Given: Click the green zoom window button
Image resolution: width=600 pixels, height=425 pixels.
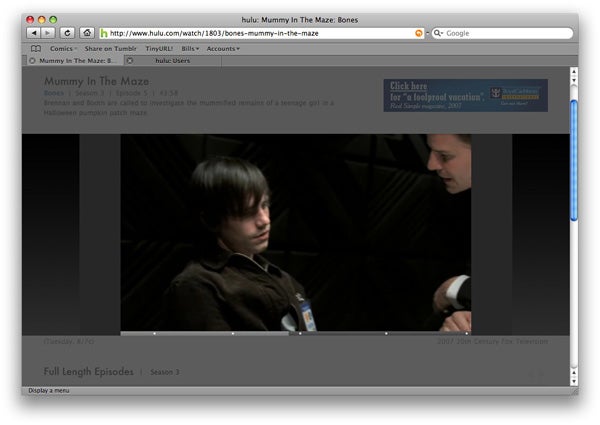Looking at the screenshot, I should pyautogui.click(x=53, y=20).
